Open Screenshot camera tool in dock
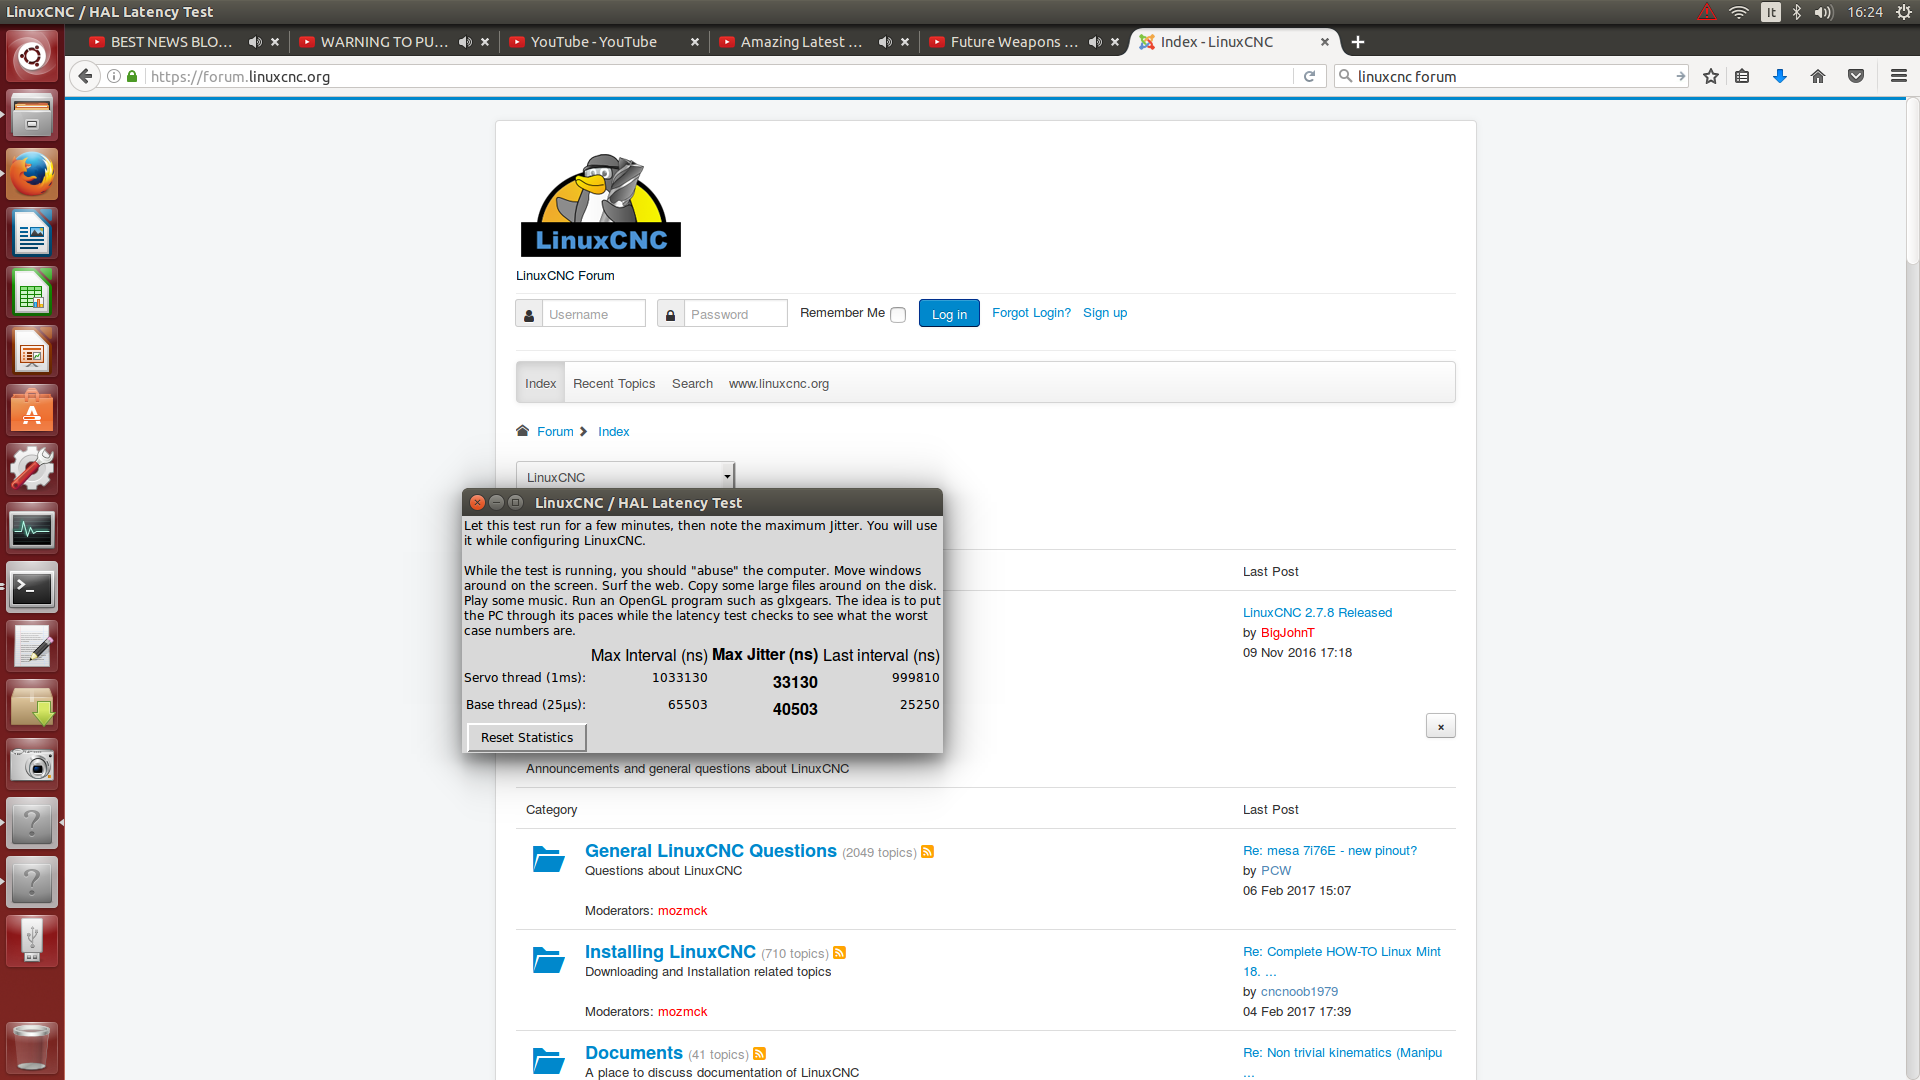This screenshot has width=1920, height=1080. (32, 765)
